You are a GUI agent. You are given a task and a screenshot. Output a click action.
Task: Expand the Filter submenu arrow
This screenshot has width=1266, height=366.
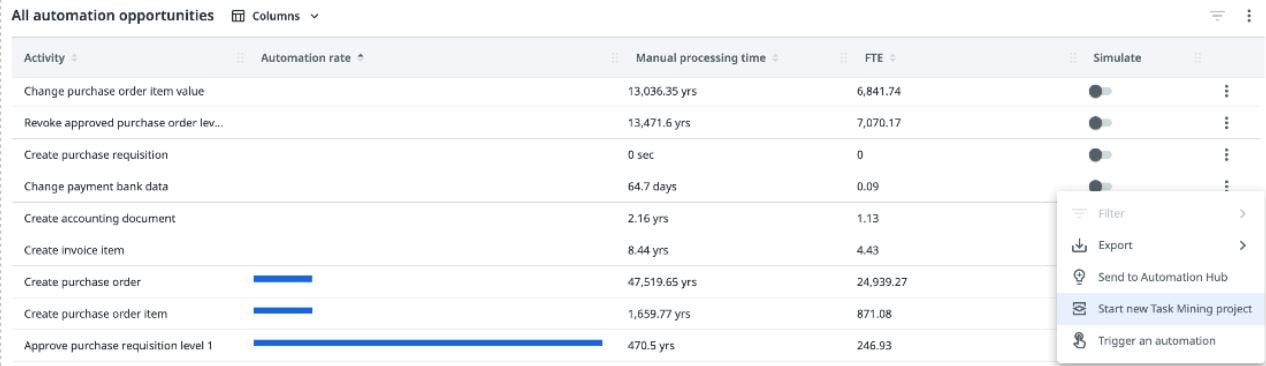[1243, 213]
